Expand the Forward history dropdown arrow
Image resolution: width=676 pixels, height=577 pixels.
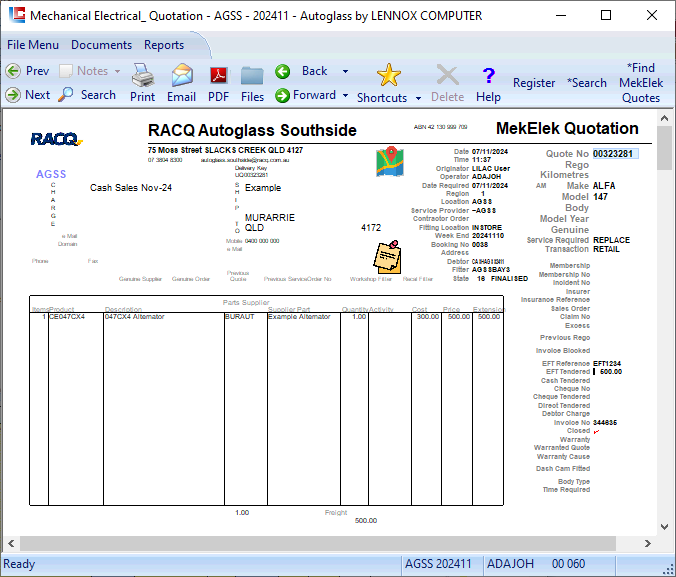click(x=345, y=95)
